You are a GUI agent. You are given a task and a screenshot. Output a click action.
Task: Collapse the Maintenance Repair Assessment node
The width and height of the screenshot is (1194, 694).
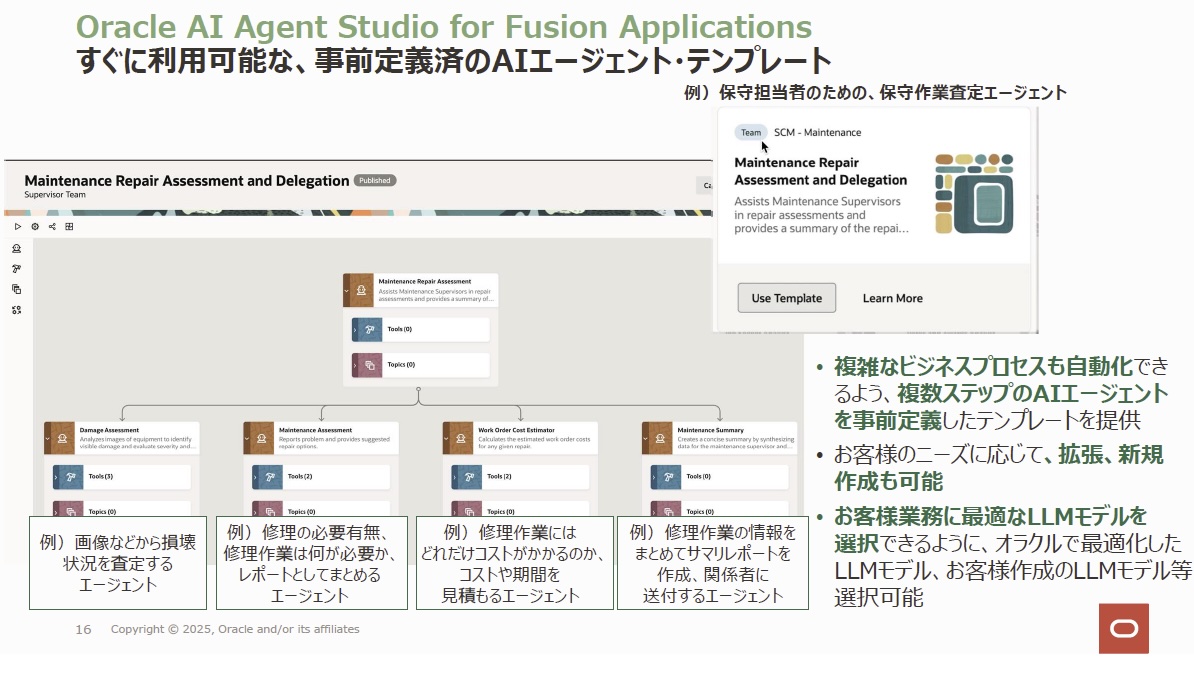(x=346, y=290)
